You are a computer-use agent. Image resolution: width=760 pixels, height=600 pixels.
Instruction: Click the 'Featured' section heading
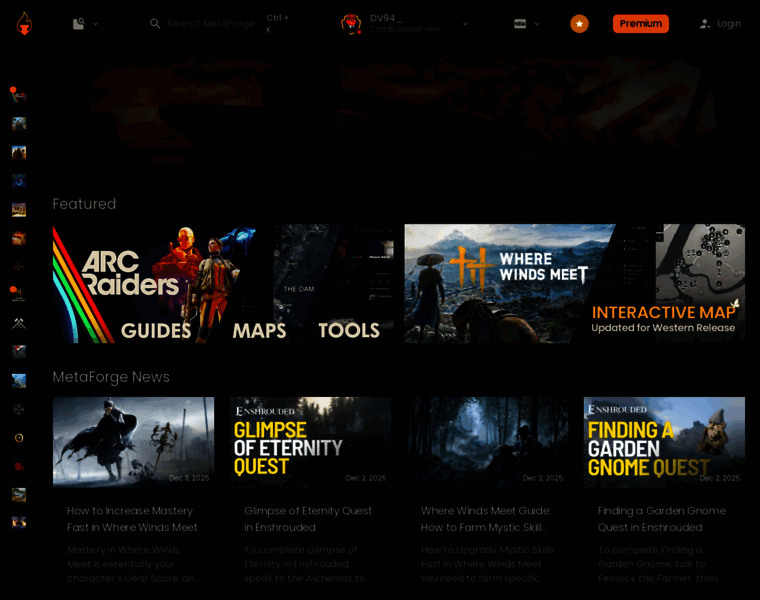click(x=84, y=204)
